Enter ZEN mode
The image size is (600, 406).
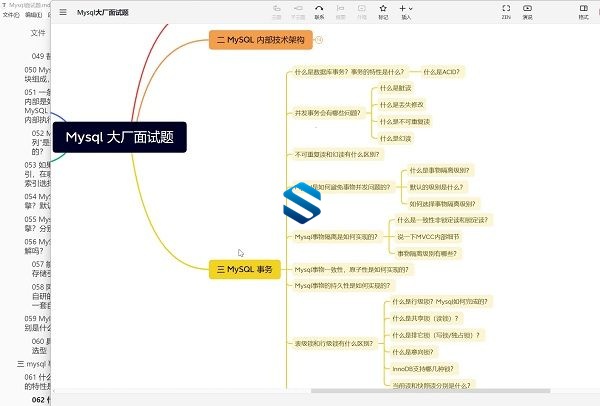[x=506, y=12]
